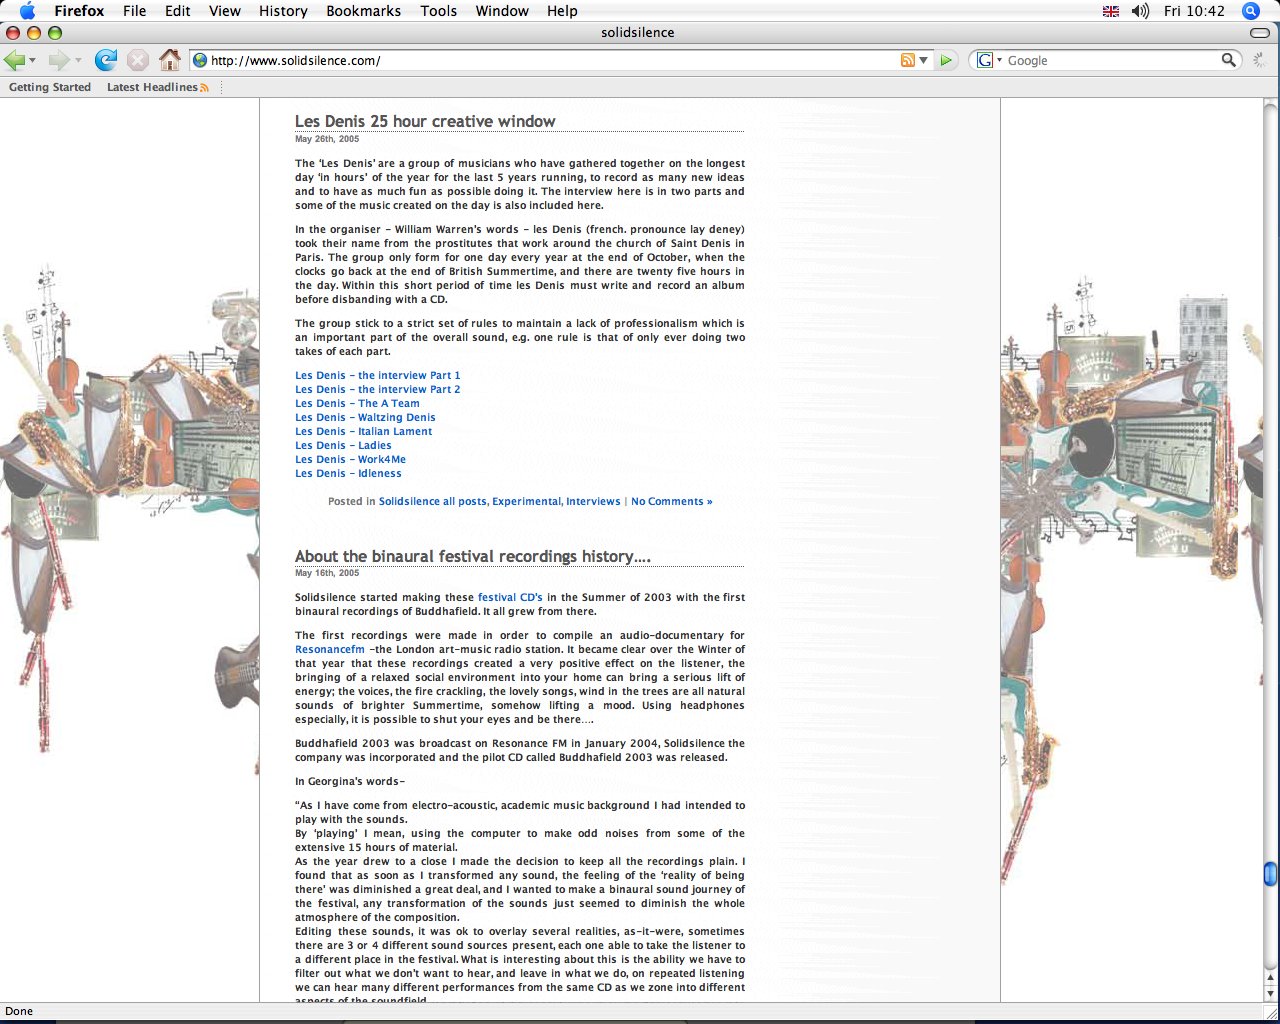This screenshot has width=1280, height=1024.
Task: Click the volume speaker icon
Action: 1140,11
